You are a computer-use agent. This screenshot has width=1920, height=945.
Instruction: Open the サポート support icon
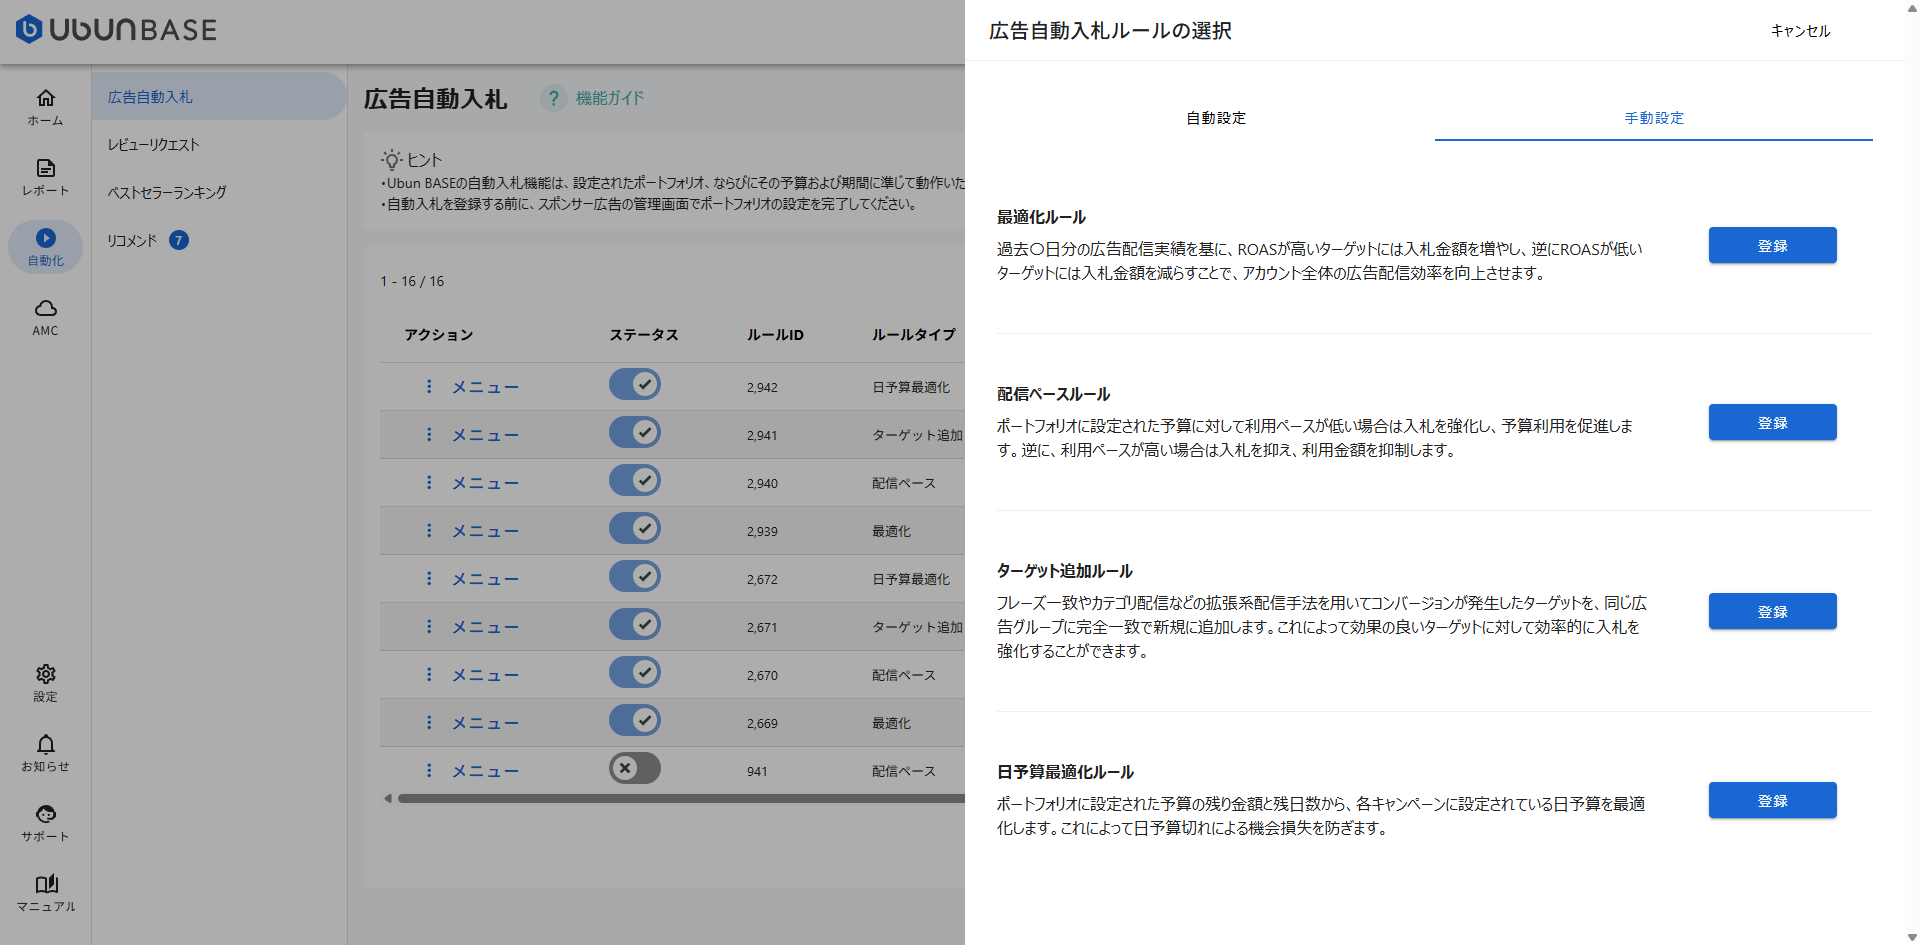tap(45, 814)
